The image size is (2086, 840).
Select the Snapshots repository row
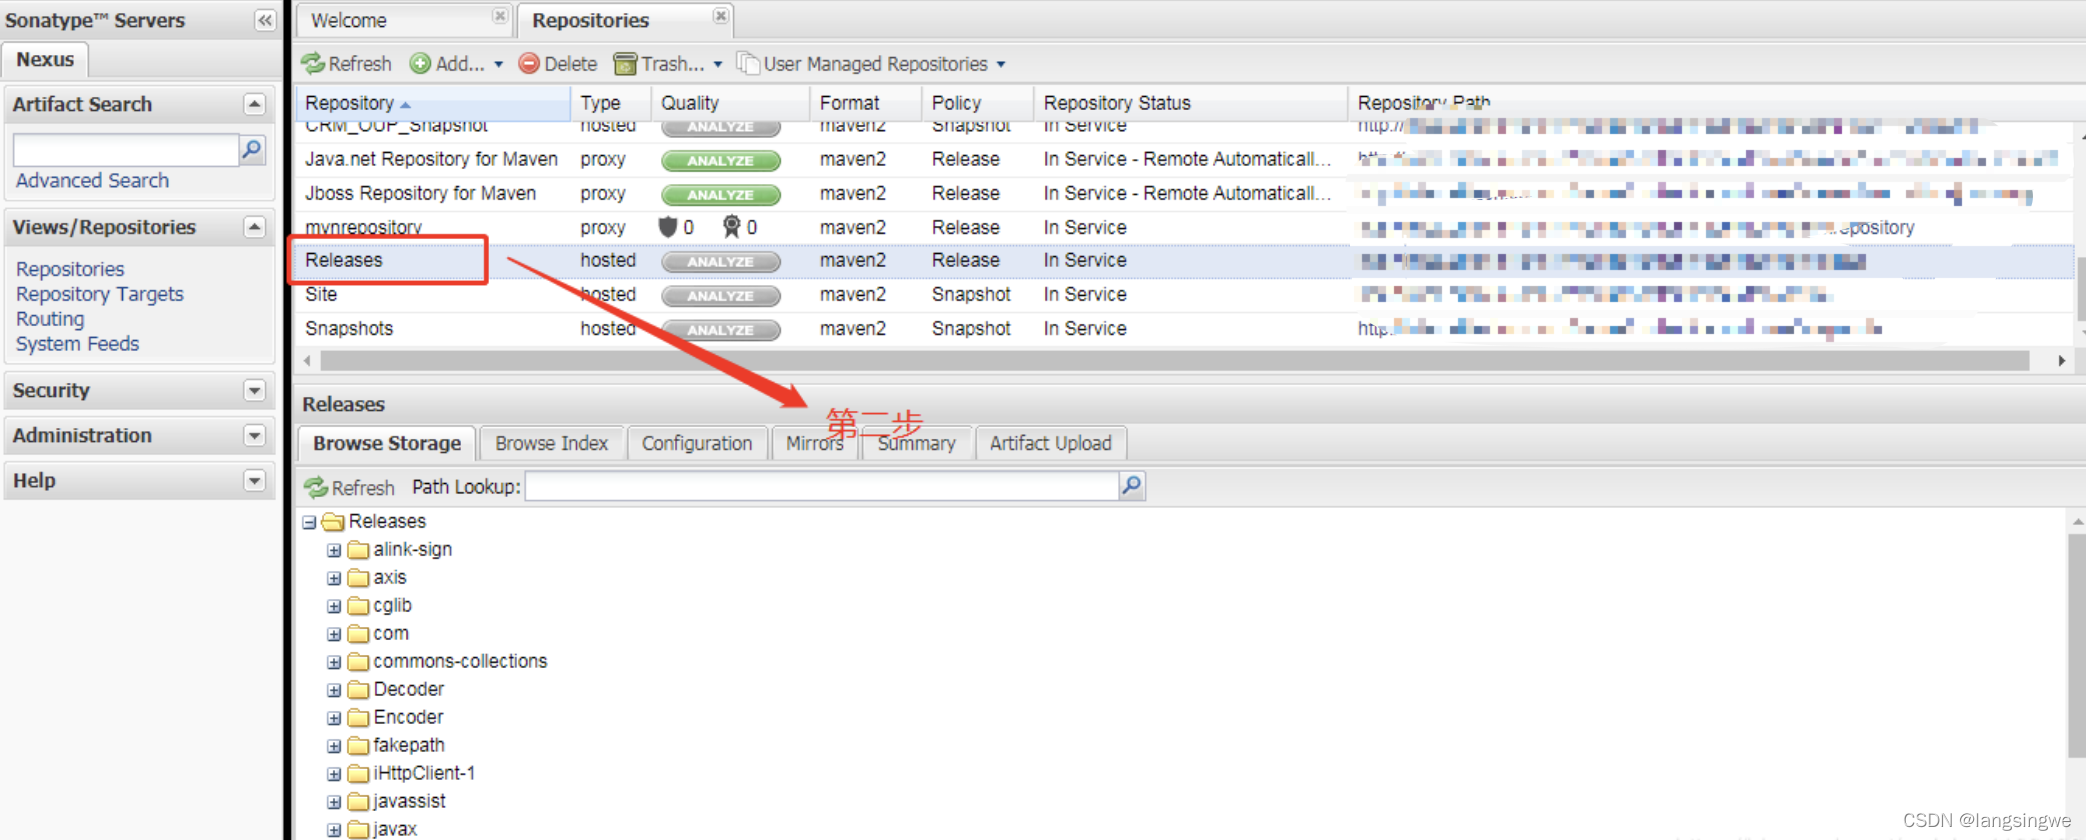coord(1185,329)
